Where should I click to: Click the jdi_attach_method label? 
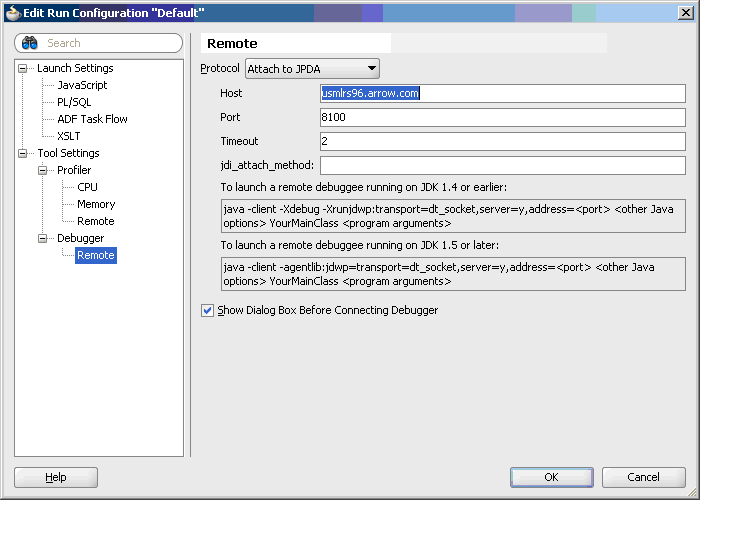[267, 165]
